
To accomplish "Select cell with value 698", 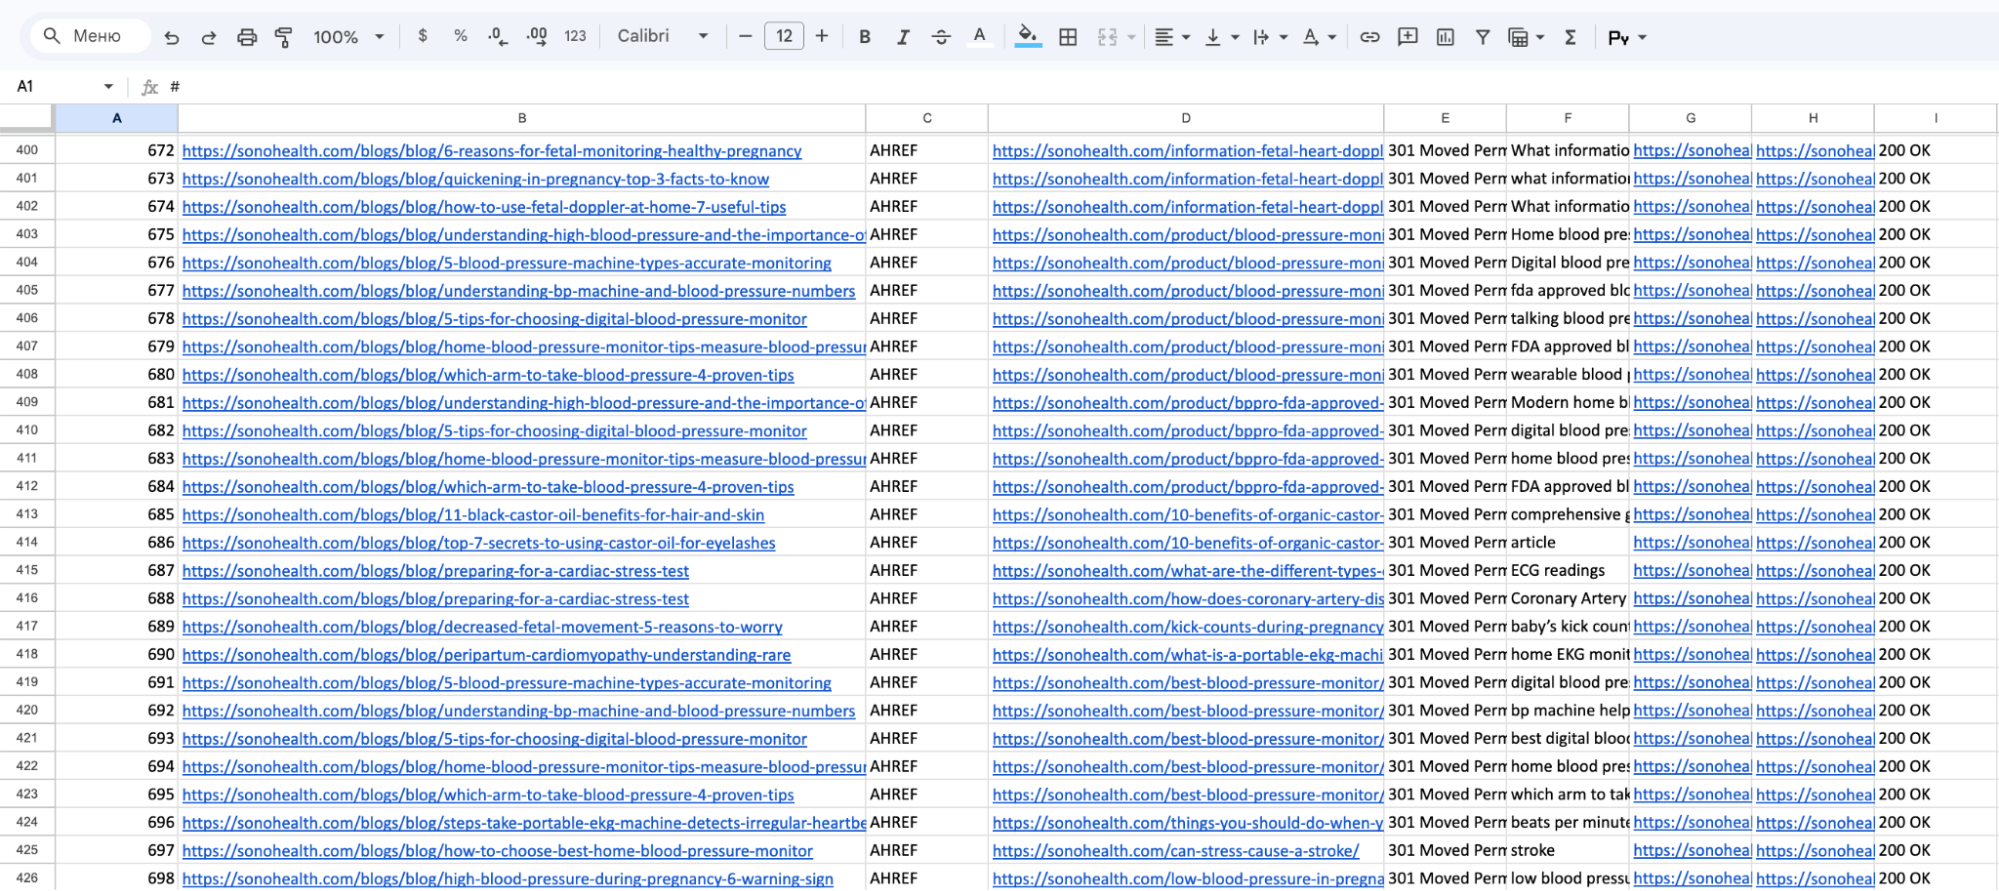I will click(x=117, y=878).
